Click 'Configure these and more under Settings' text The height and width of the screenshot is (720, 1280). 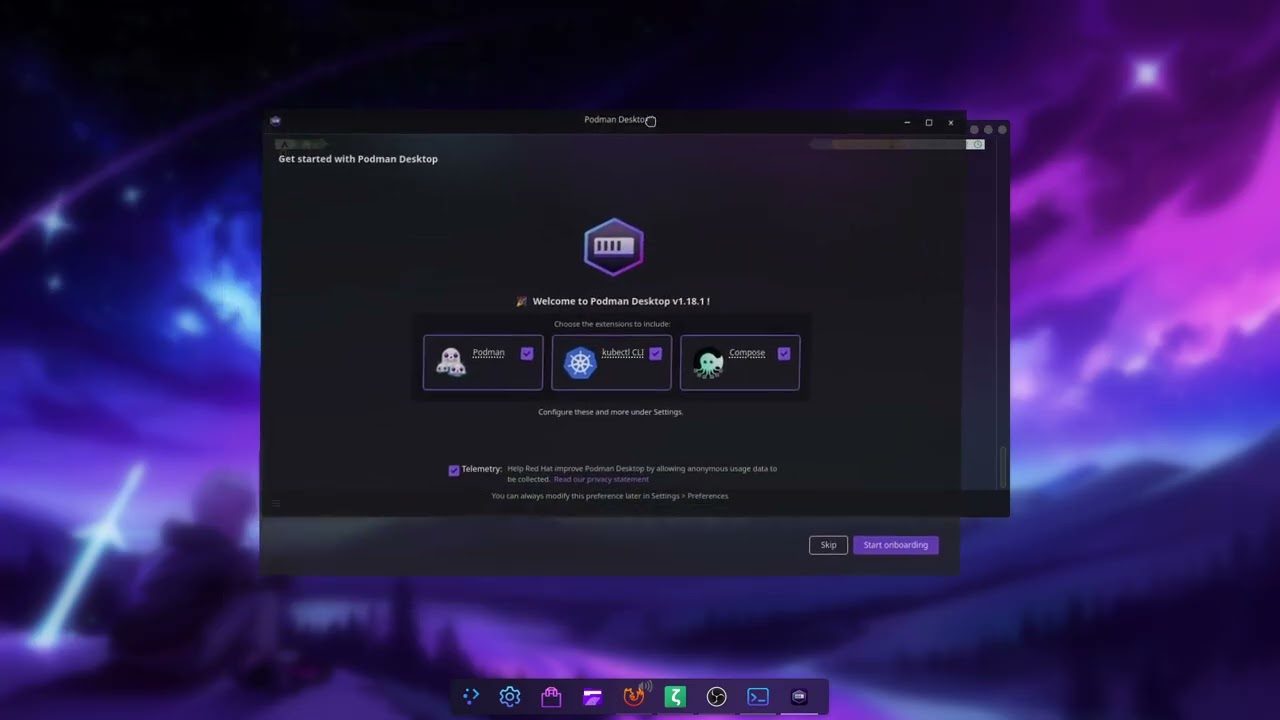(610, 412)
